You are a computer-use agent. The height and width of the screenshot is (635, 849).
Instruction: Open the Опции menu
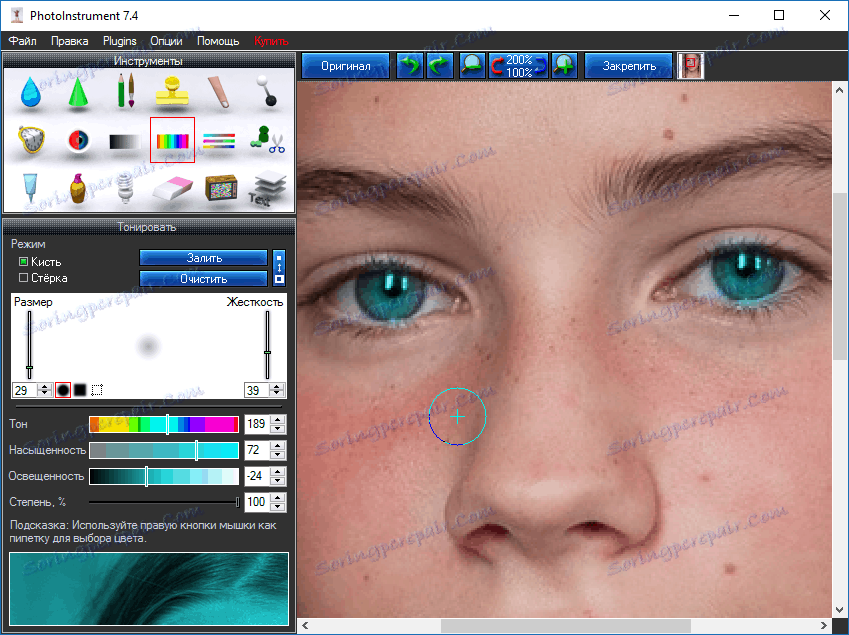(x=166, y=41)
